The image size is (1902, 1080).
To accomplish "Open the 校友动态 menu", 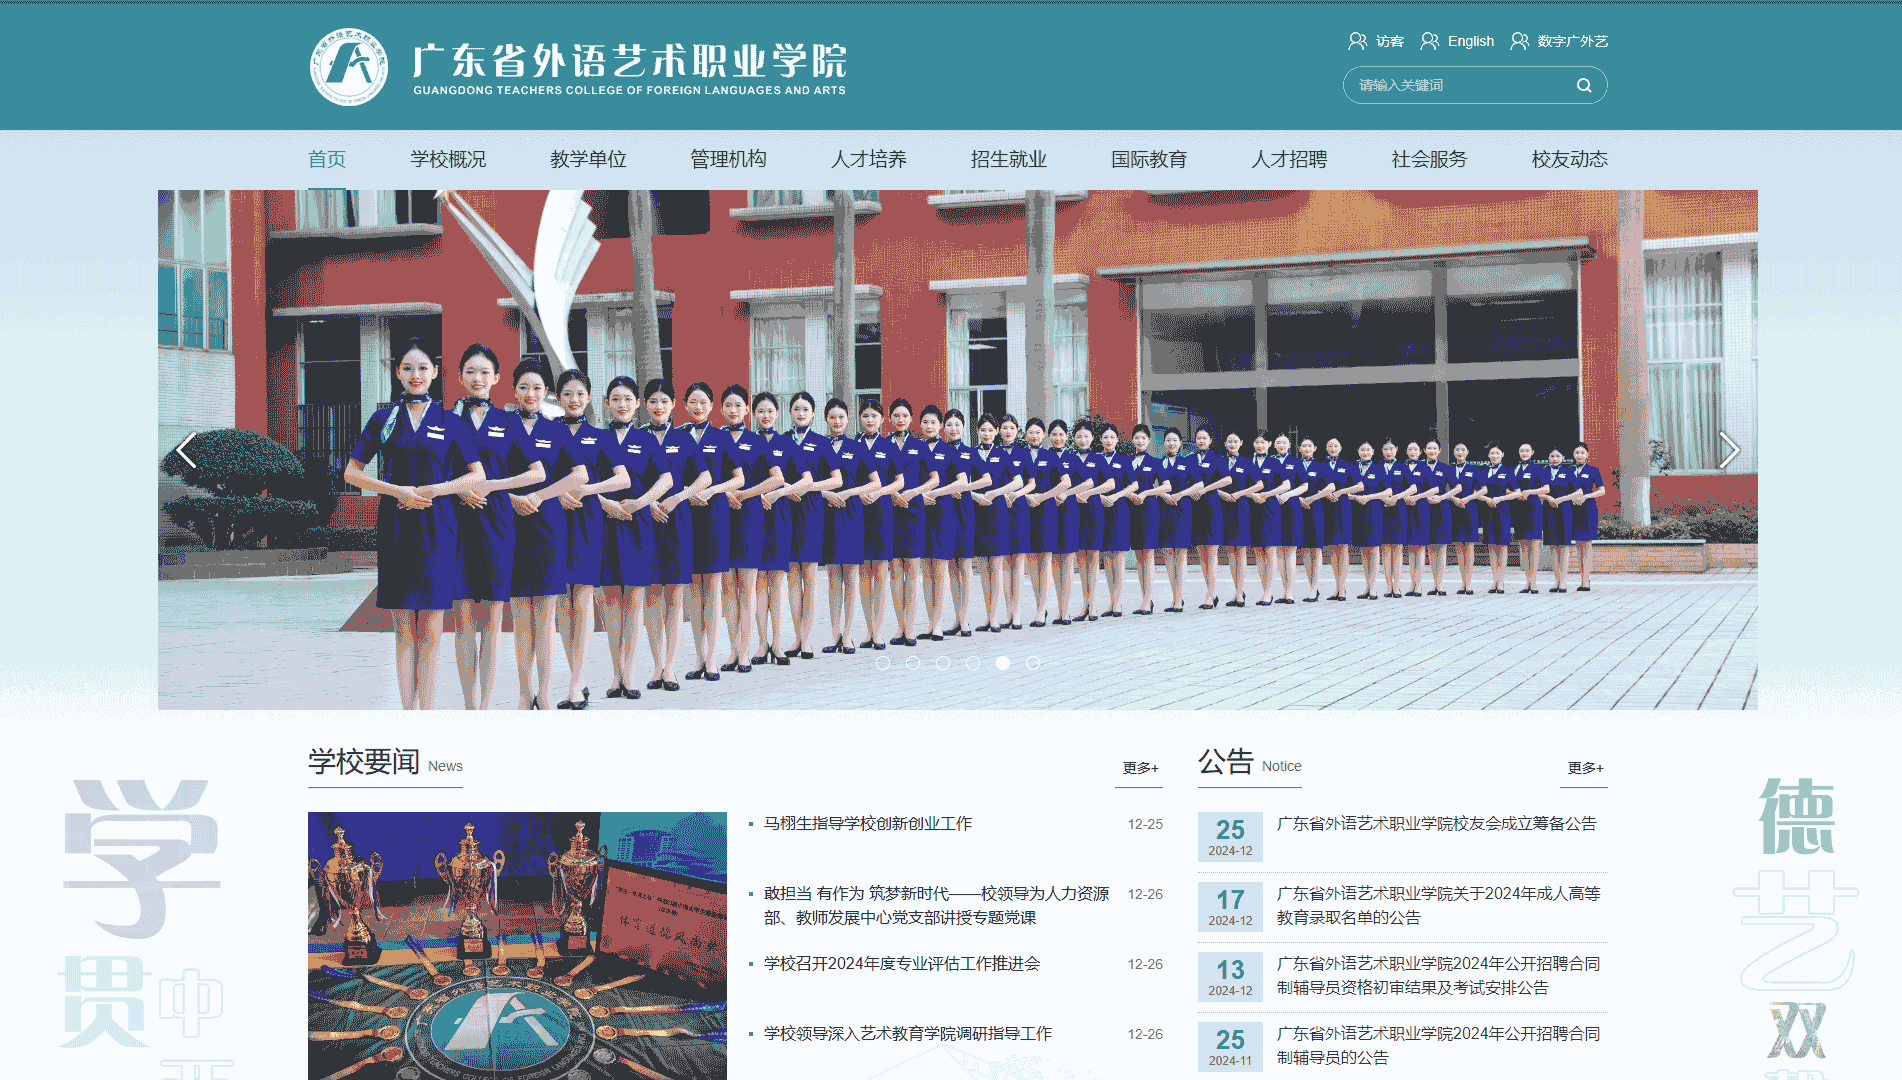I will pos(1570,159).
